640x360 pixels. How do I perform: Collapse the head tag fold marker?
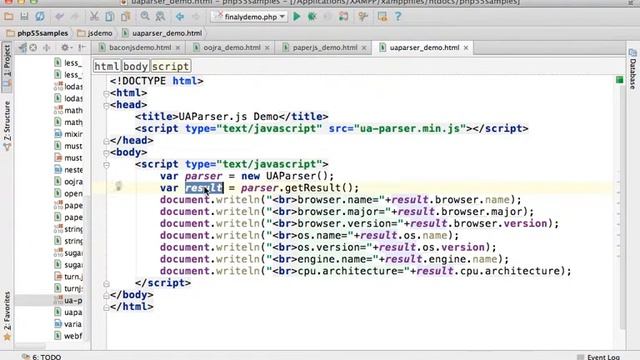click(106, 105)
